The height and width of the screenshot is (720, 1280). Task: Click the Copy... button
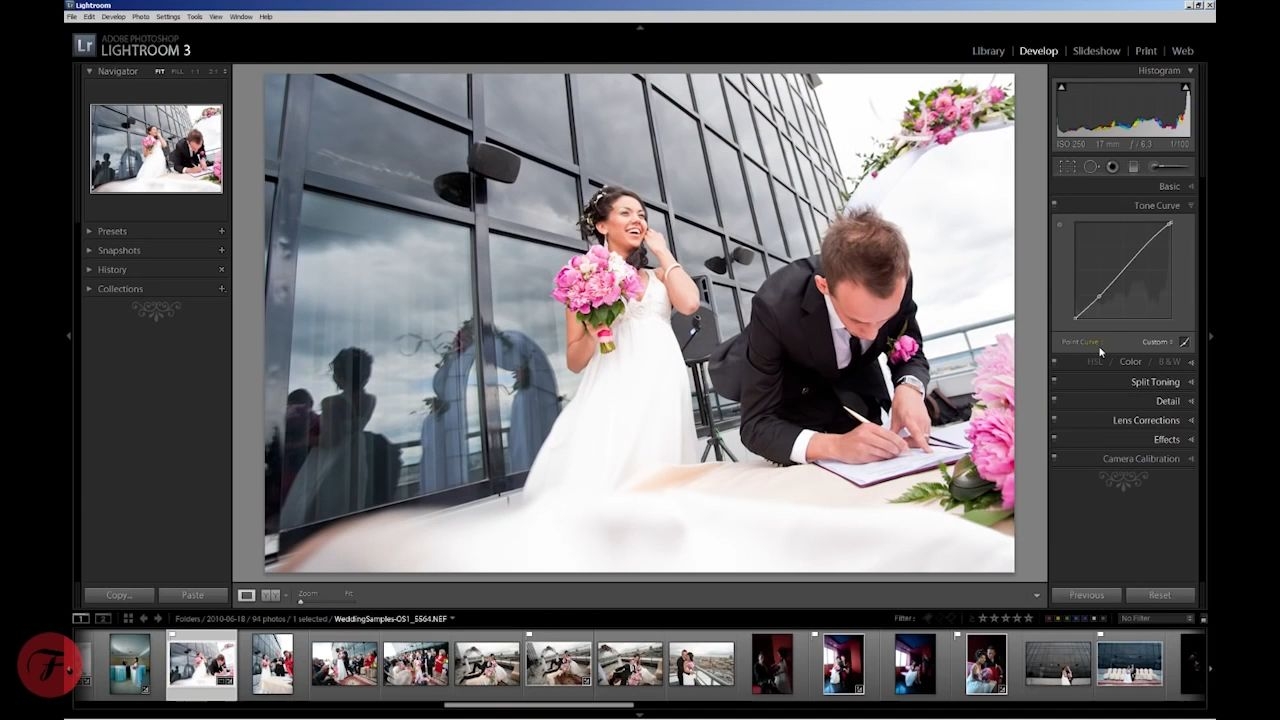pyautogui.click(x=119, y=595)
